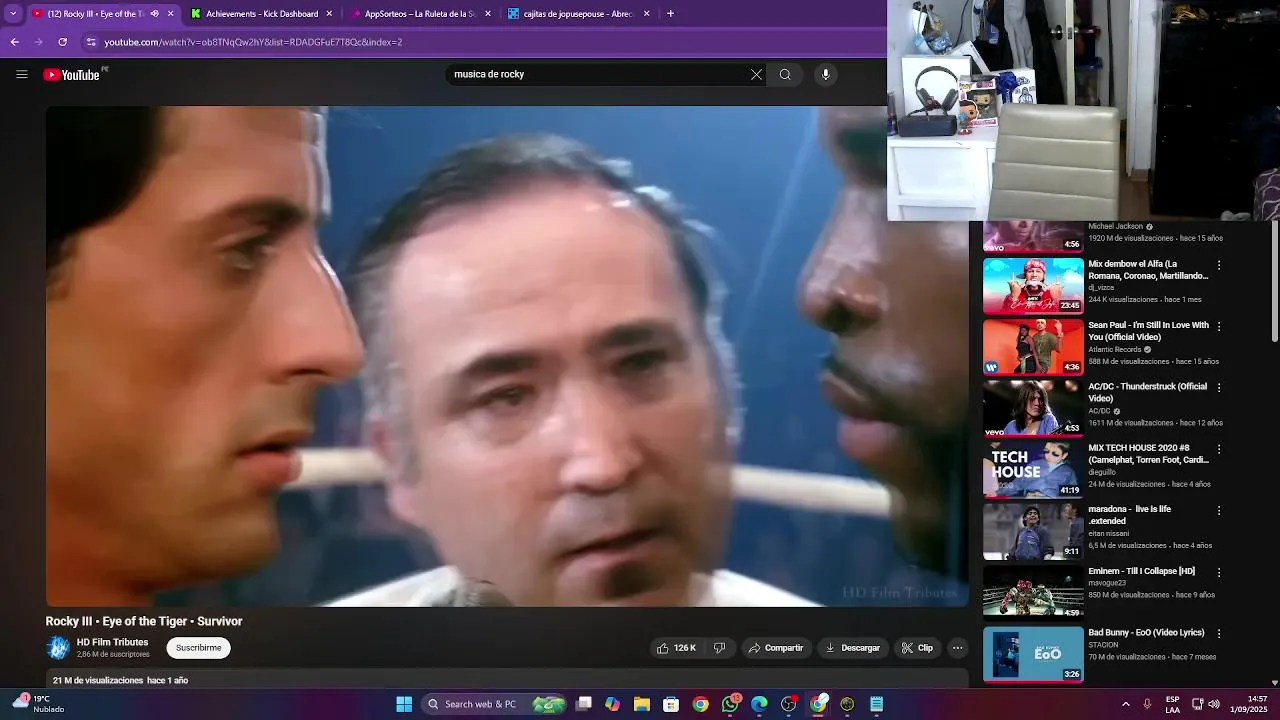Open options for Sean Paul video
The image size is (1280, 720).
pos(1218,326)
